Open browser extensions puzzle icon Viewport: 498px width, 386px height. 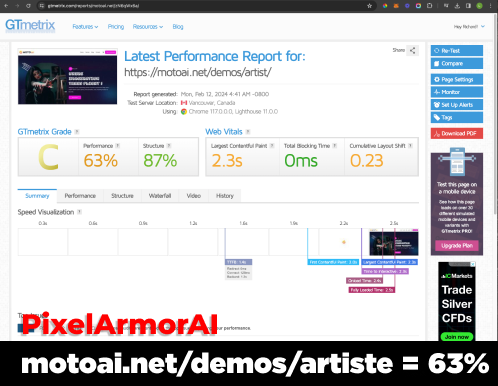tap(430, 6)
